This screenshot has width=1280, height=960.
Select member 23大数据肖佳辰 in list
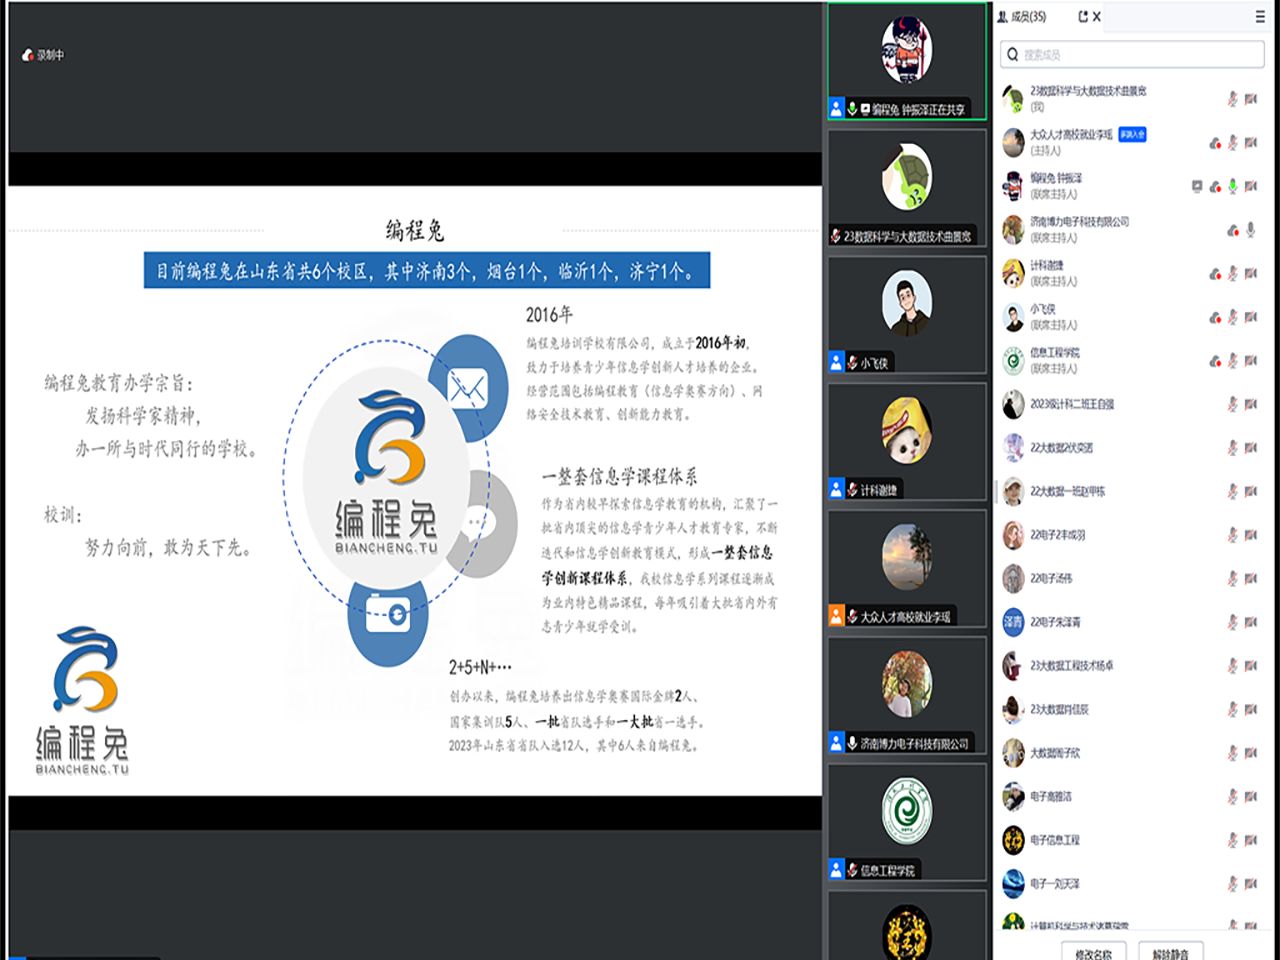(1133, 709)
